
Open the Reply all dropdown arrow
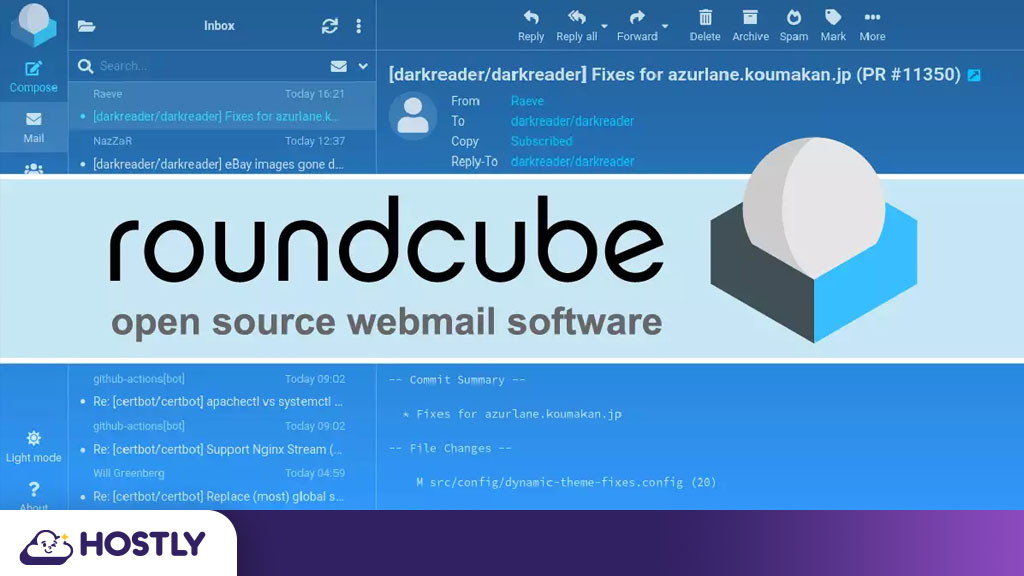(x=604, y=26)
